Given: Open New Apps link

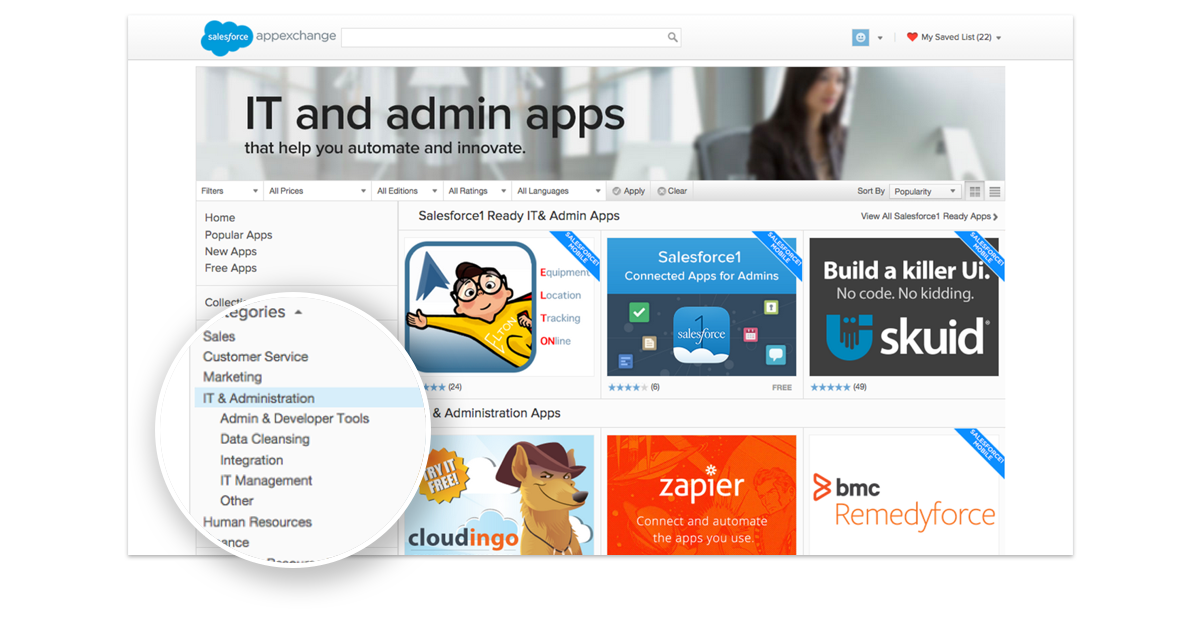Looking at the screenshot, I should [231, 252].
